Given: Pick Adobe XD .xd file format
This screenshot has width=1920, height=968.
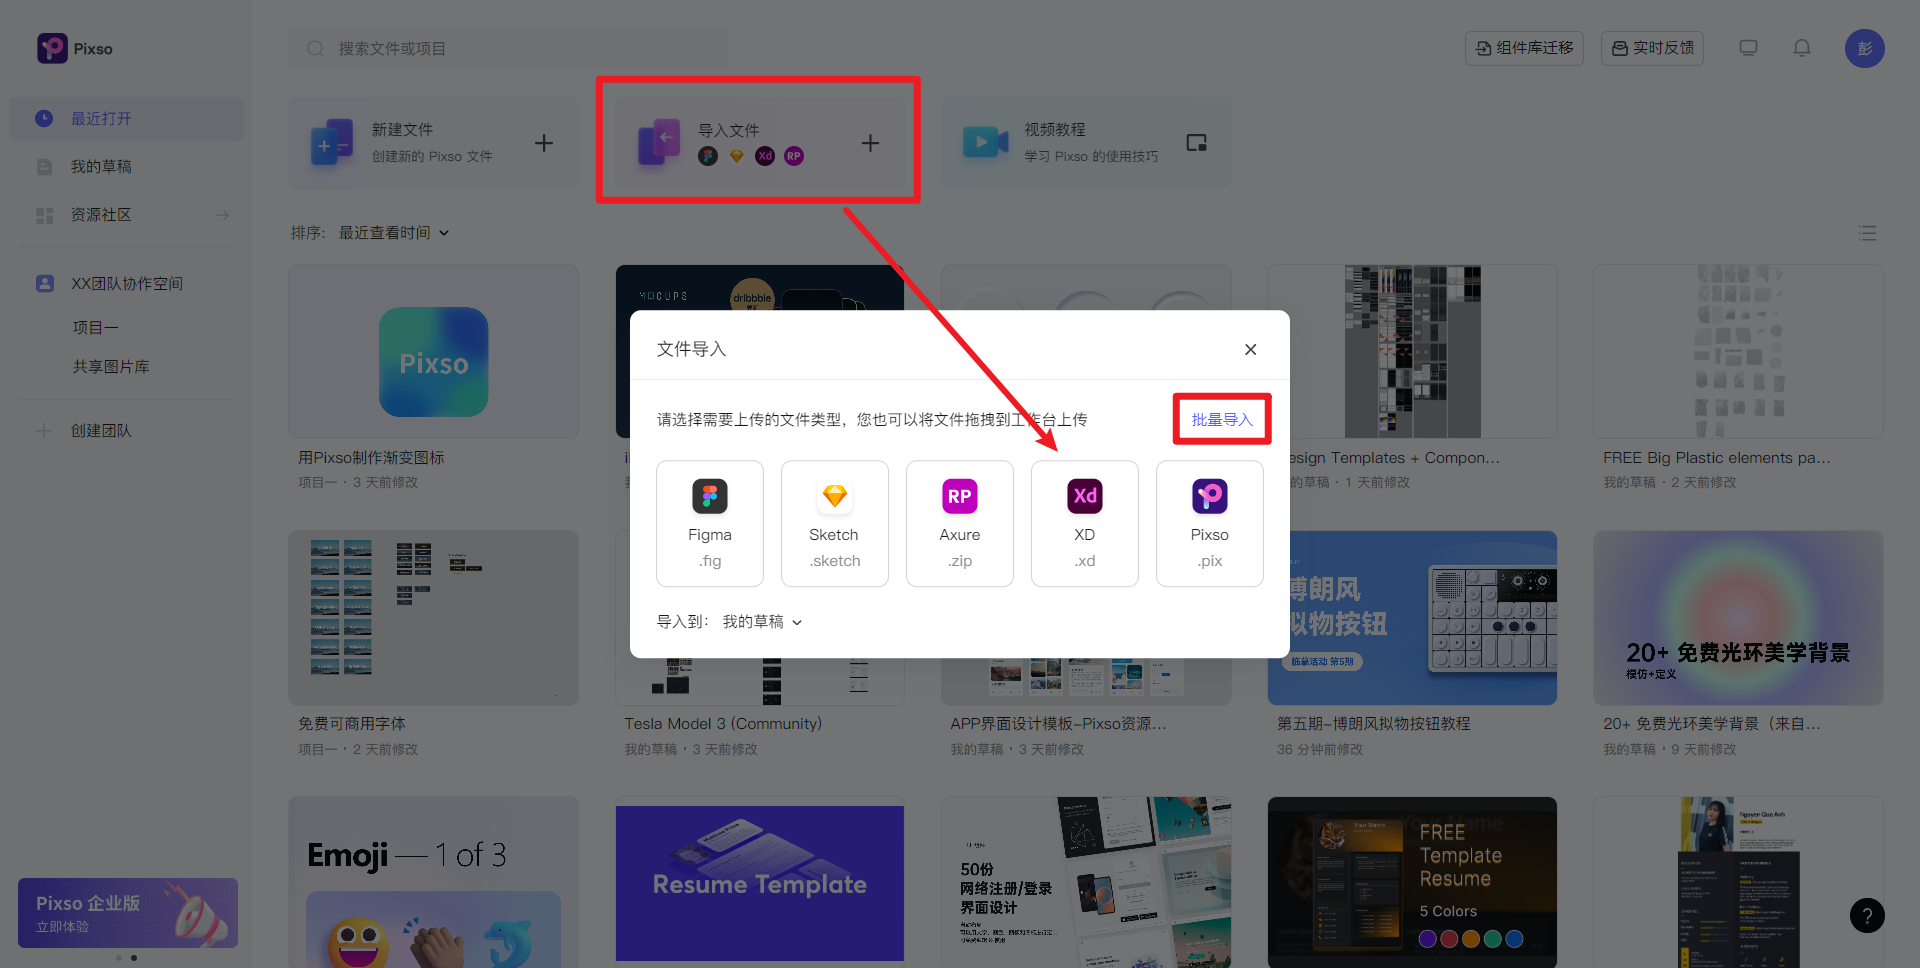Looking at the screenshot, I should [1084, 522].
